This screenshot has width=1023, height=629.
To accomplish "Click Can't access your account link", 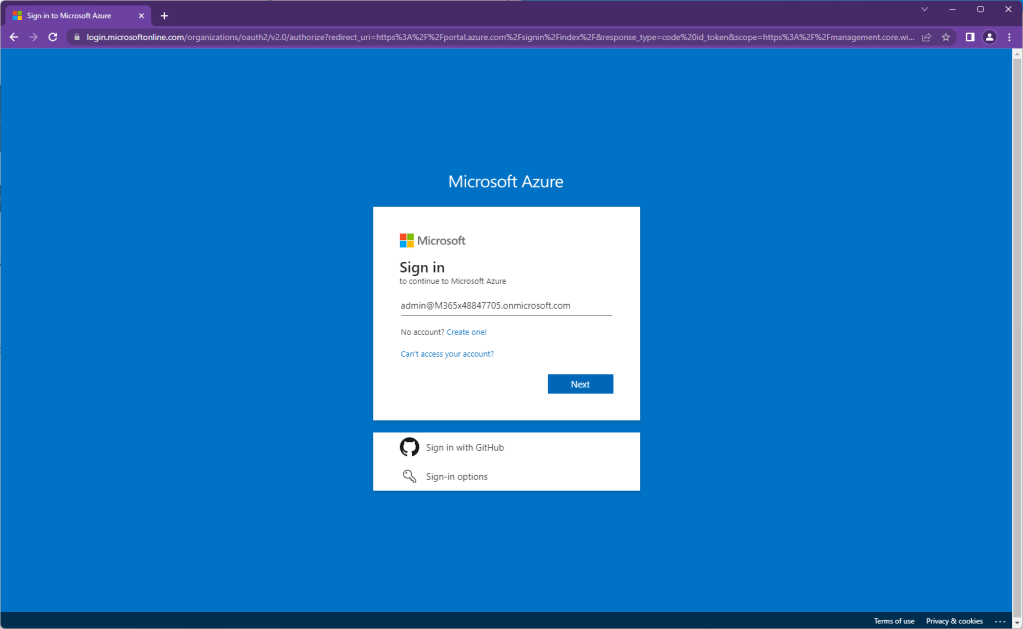I will 447,354.
